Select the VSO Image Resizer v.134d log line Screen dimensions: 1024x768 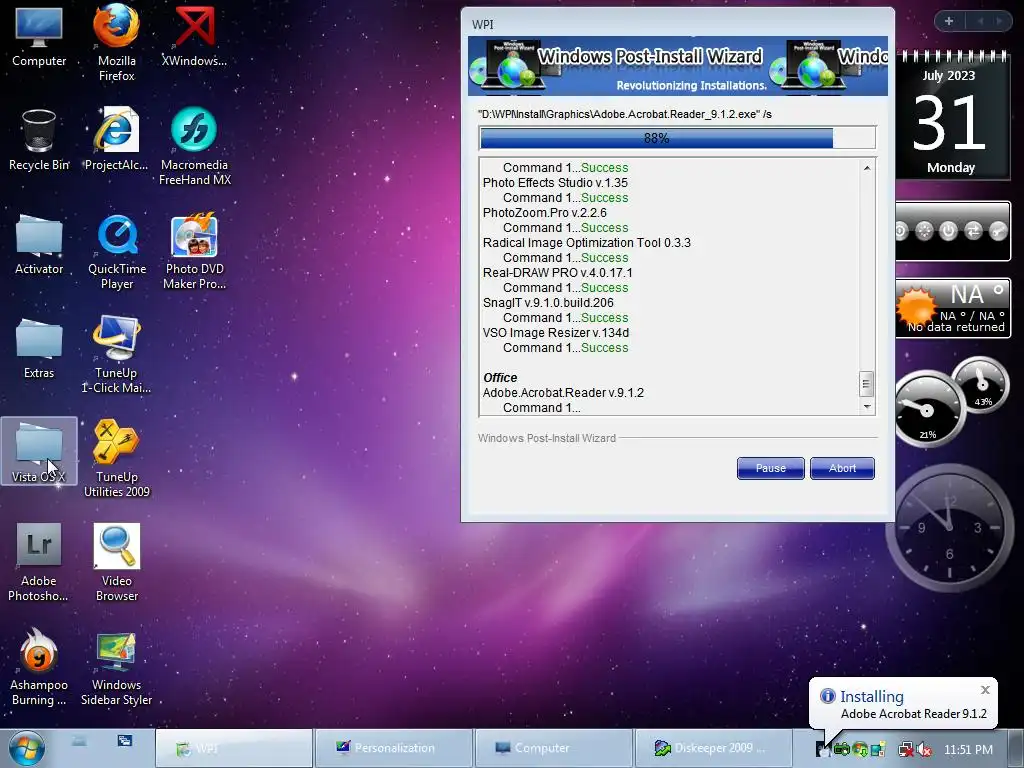click(x=556, y=333)
